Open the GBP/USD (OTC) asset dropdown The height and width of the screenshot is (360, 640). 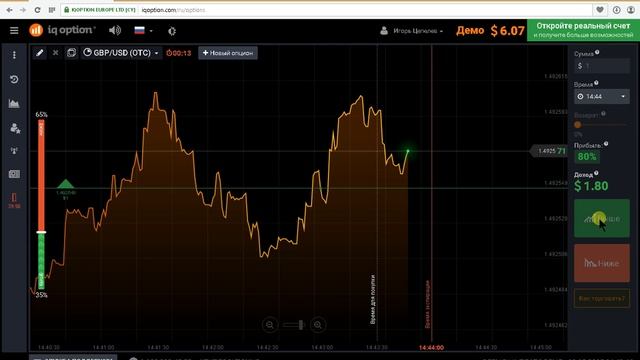click(121, 53)
